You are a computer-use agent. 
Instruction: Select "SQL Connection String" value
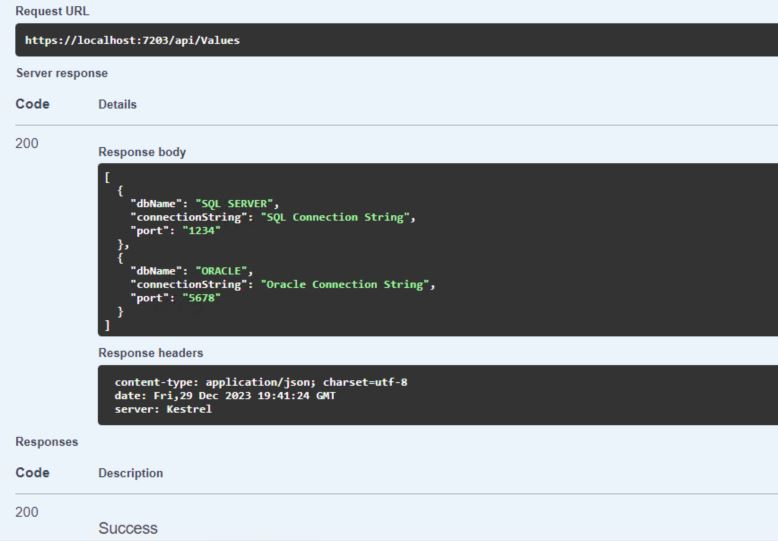click(335, 217)
